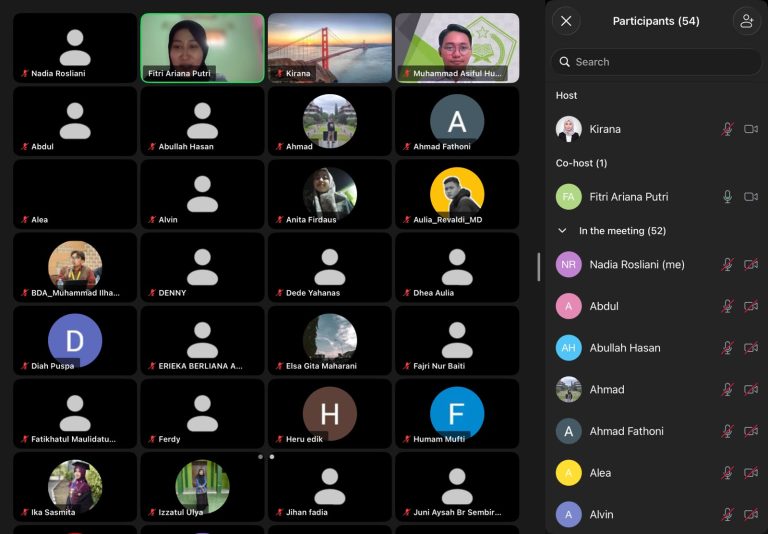Select the DENNY tile in gallery
This screenshot has height=534, width=768.
click(202, 267)
